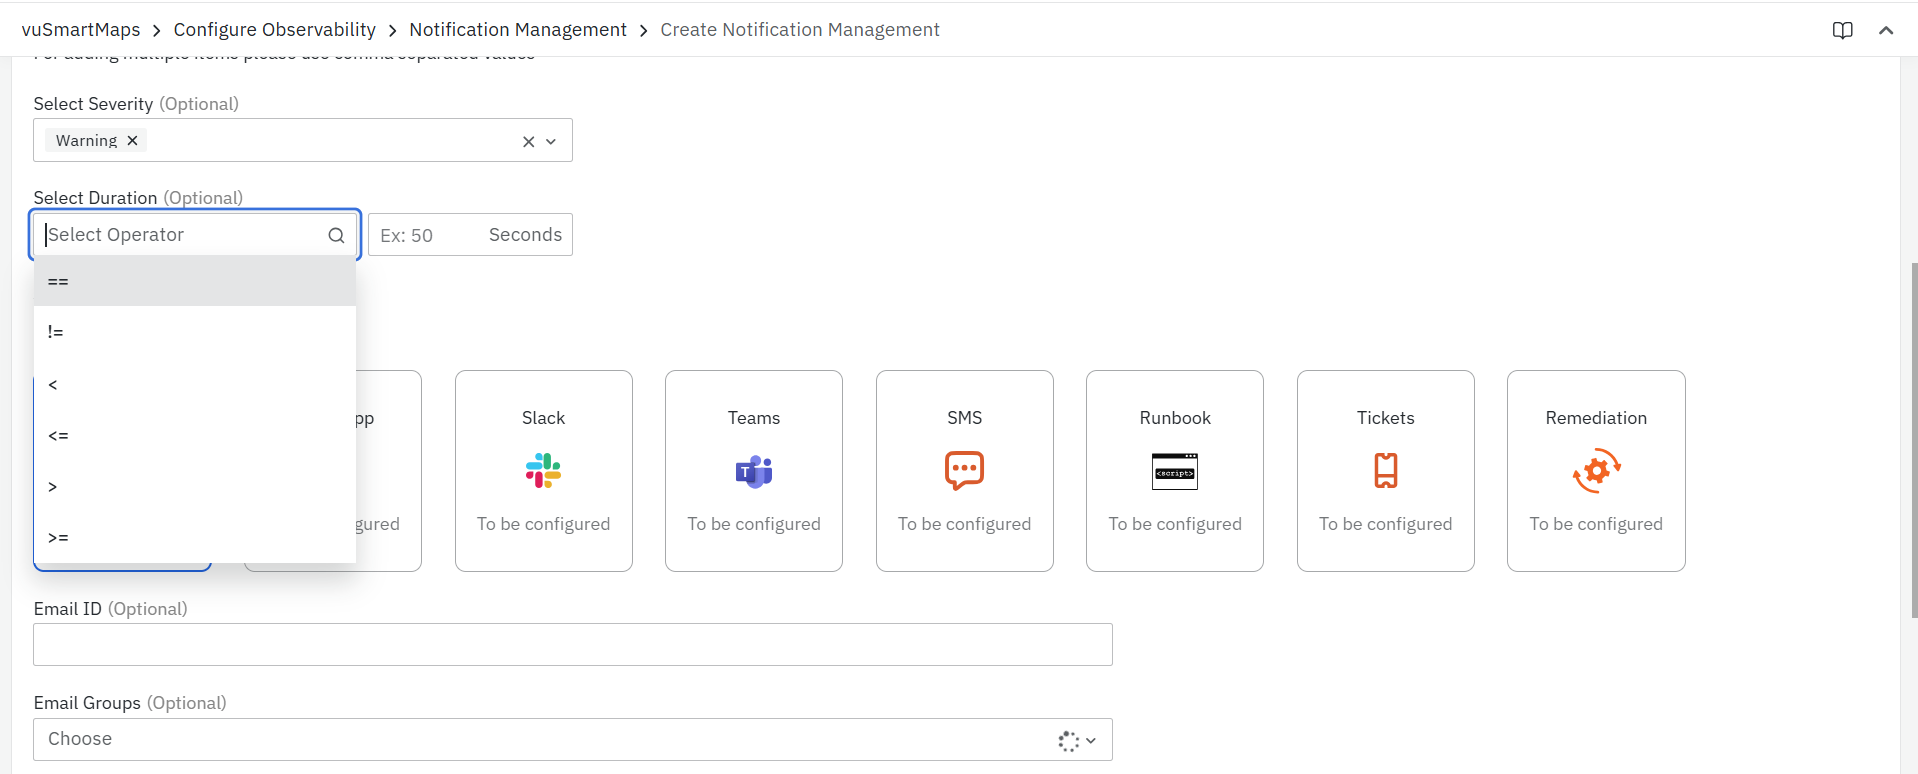Navigate to Configure Observability breadcrumb

[274, 30]
